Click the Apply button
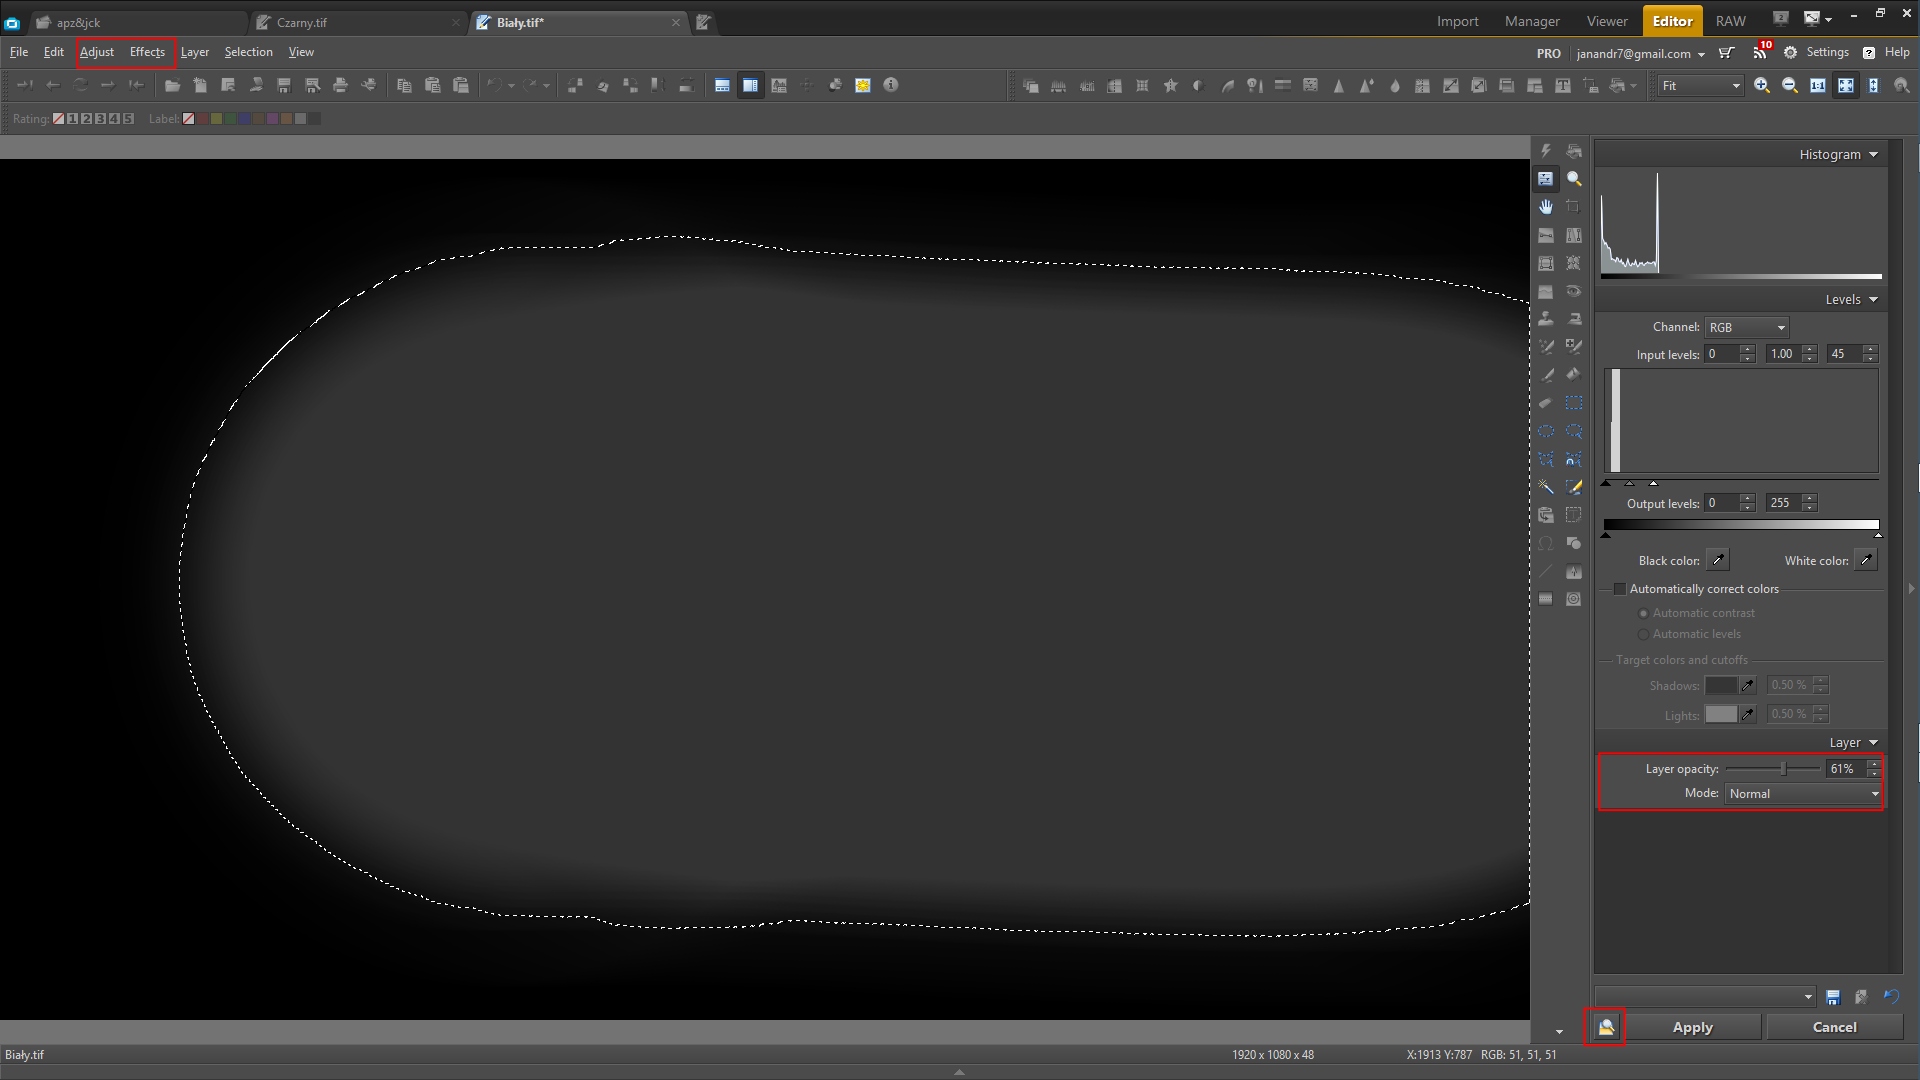This screenshot has width=1920, height=1080. point(1692,1028)
